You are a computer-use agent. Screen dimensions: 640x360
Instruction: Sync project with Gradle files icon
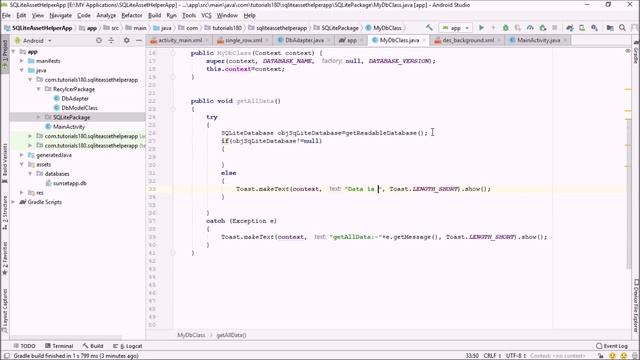pyautogui.click(x=569, y=28)
